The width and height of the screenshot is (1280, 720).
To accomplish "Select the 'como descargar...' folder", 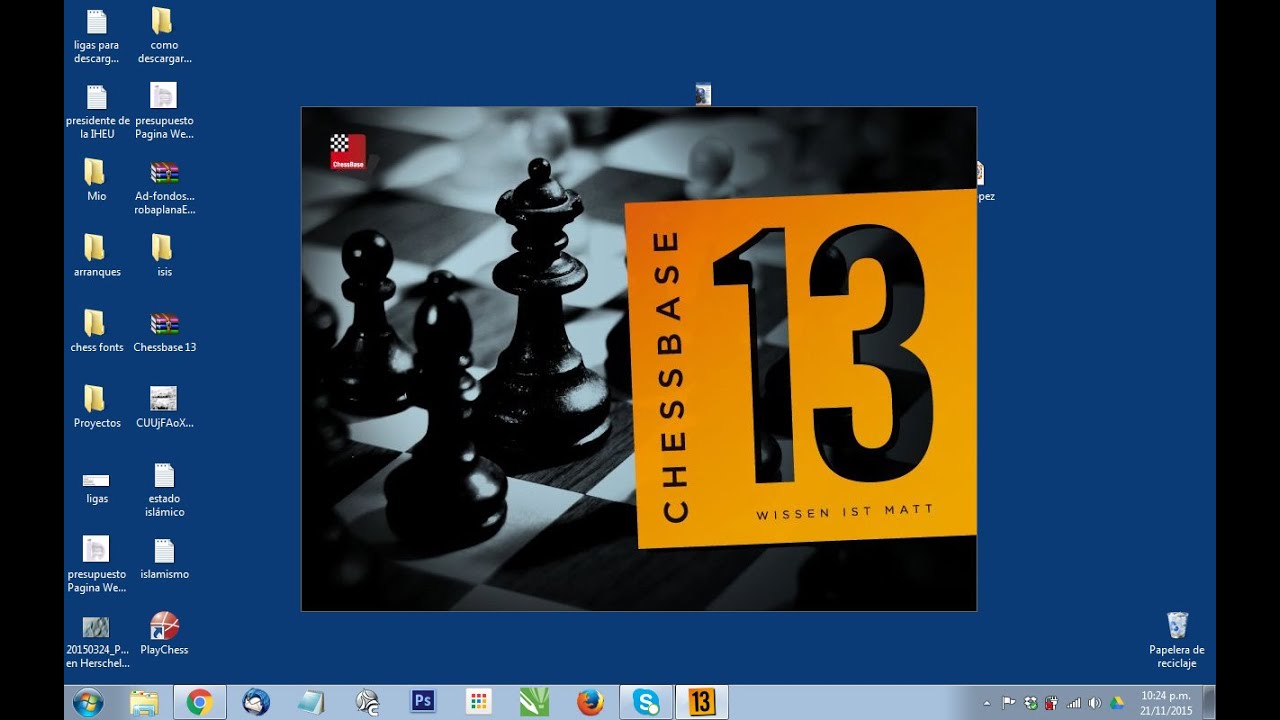I will (164, 37).
